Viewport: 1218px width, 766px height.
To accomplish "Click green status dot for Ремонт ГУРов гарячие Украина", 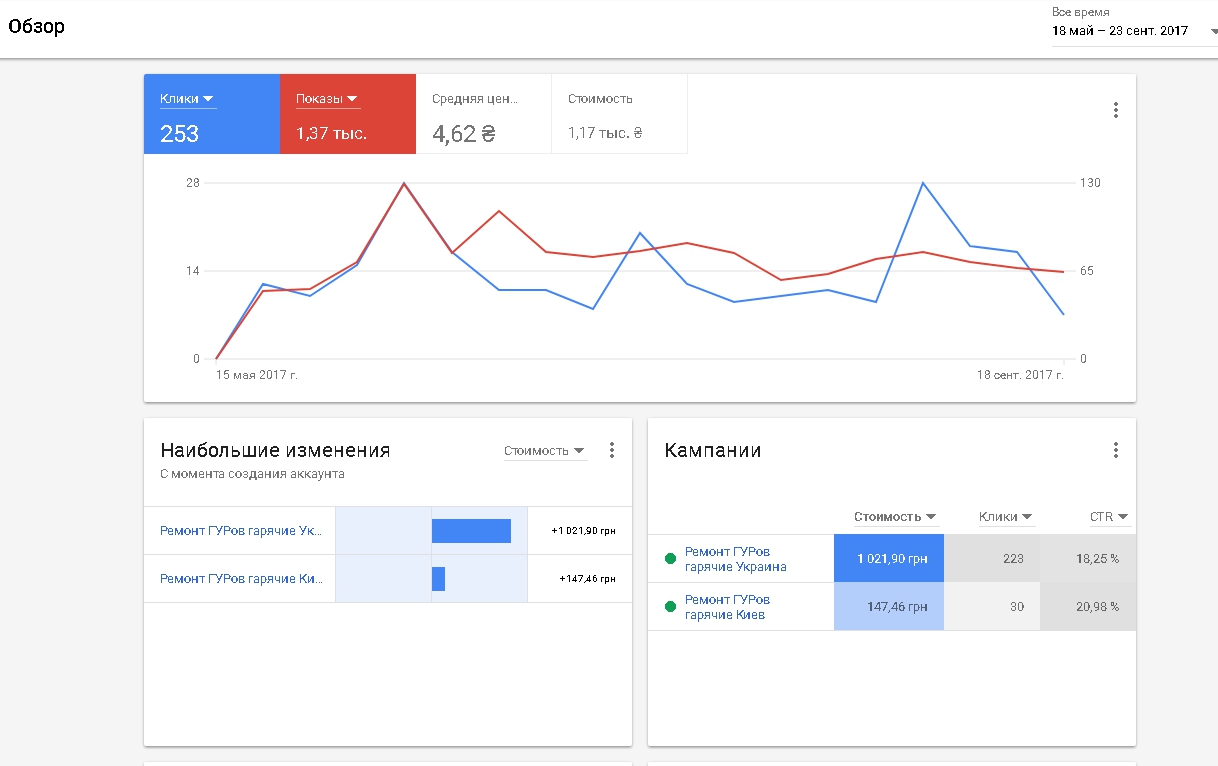I will (x=670, y=559).
